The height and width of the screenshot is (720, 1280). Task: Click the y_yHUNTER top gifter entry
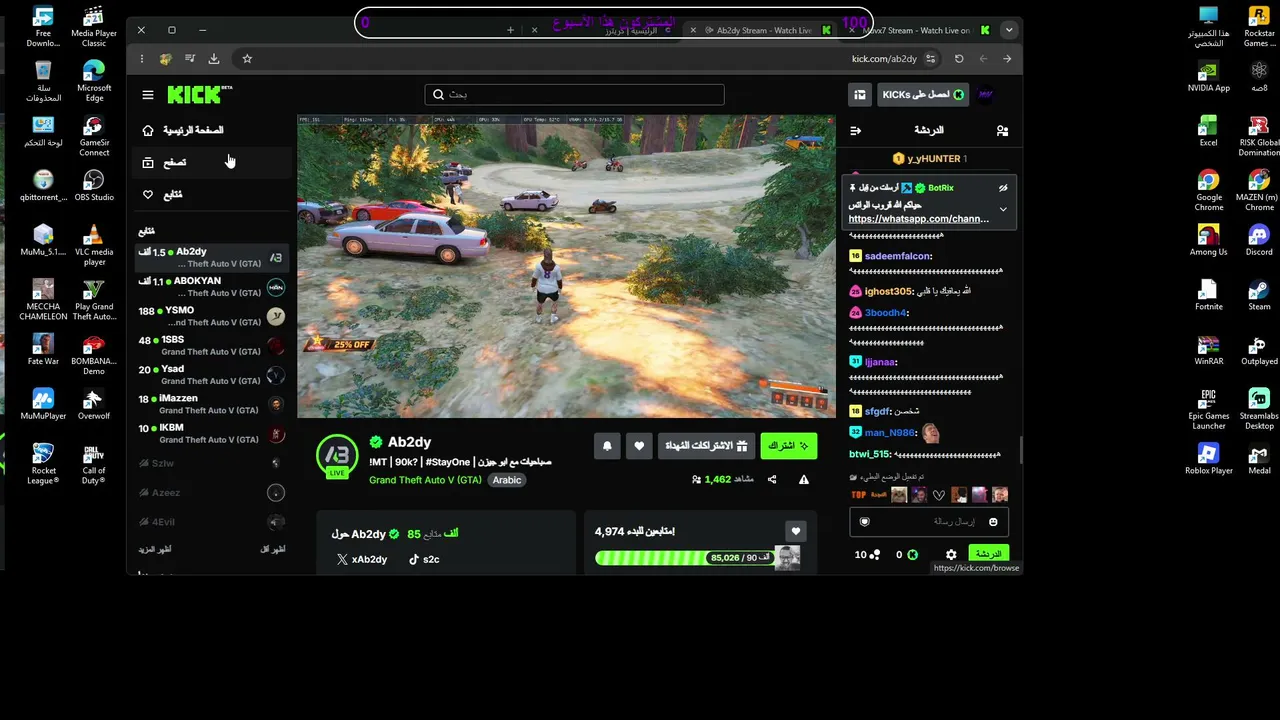click(929, 159)
